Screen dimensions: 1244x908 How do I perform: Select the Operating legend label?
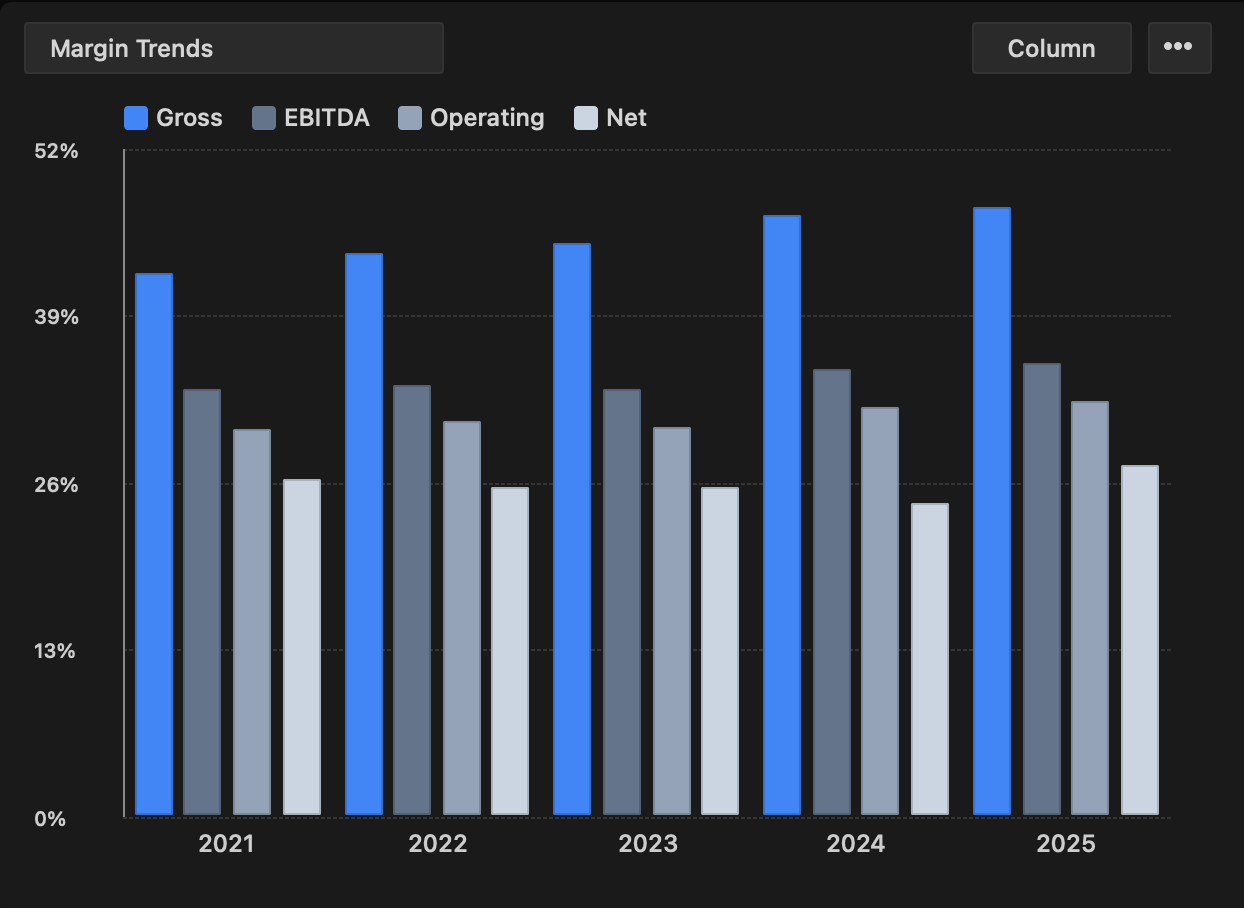tap(484, 117)
